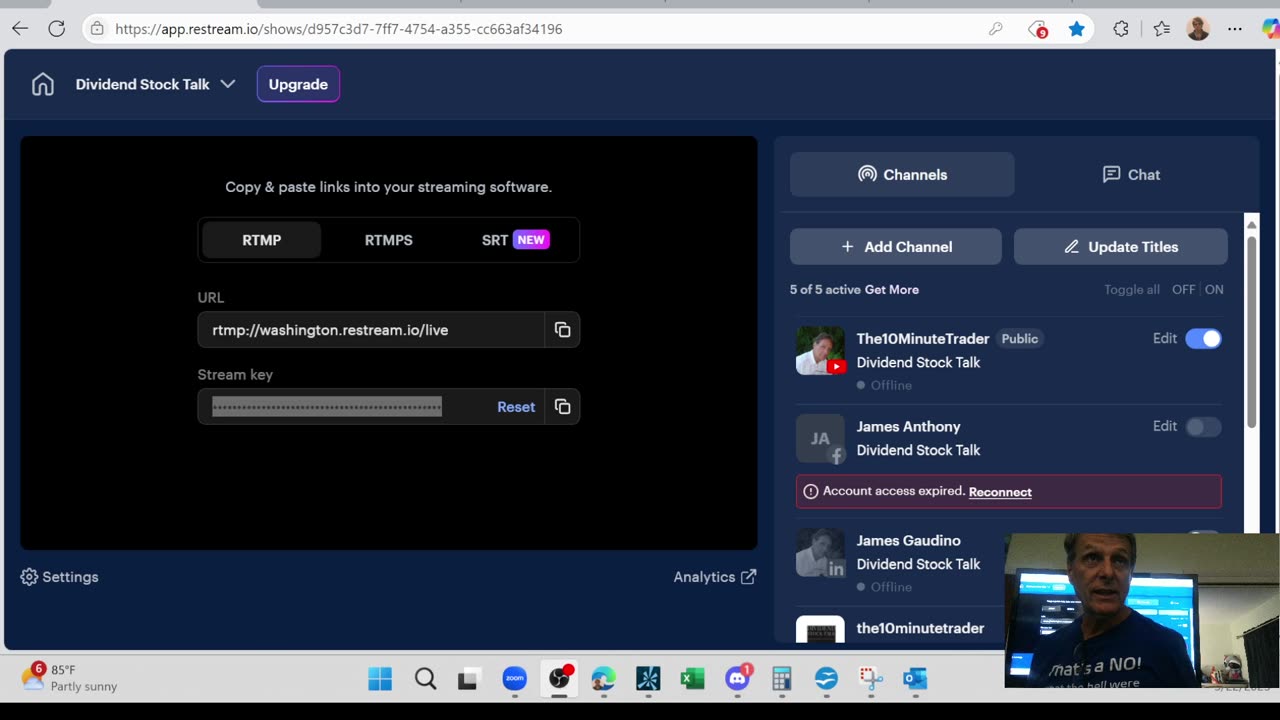The width and height of the screenshot is (1280, 720).
Task: Launch Zoom from the taskbar
Action: click(x=514, y=680)
